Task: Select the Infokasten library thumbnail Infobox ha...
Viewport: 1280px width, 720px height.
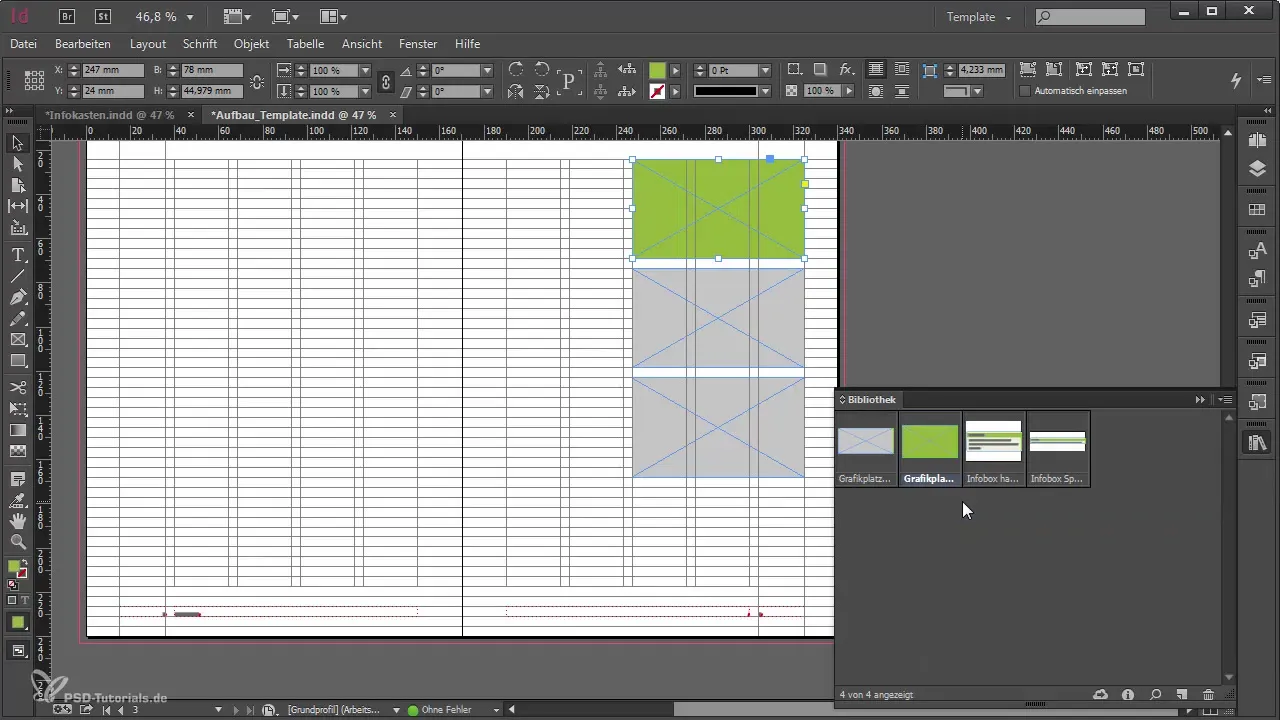Action: pos(993,449)
